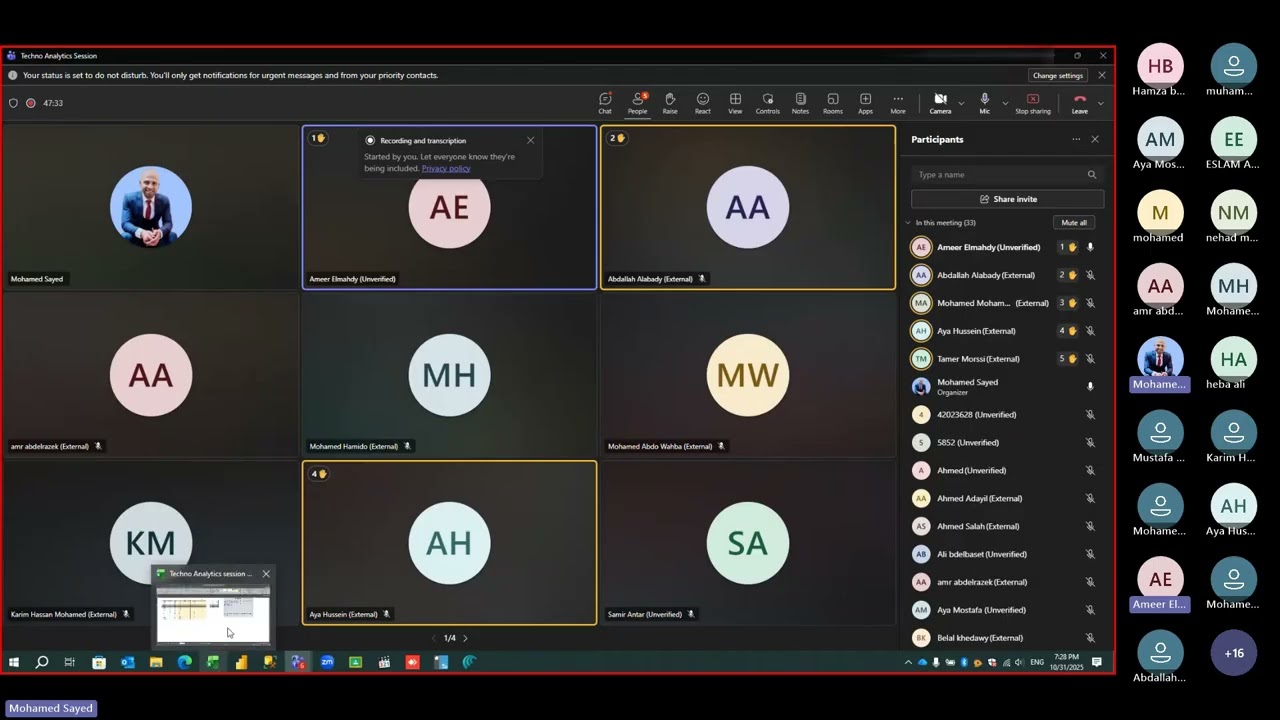The height and width of the screenshot is (720, 1280).
Task: Close the Participants panel
Action: click(1095, 140)
